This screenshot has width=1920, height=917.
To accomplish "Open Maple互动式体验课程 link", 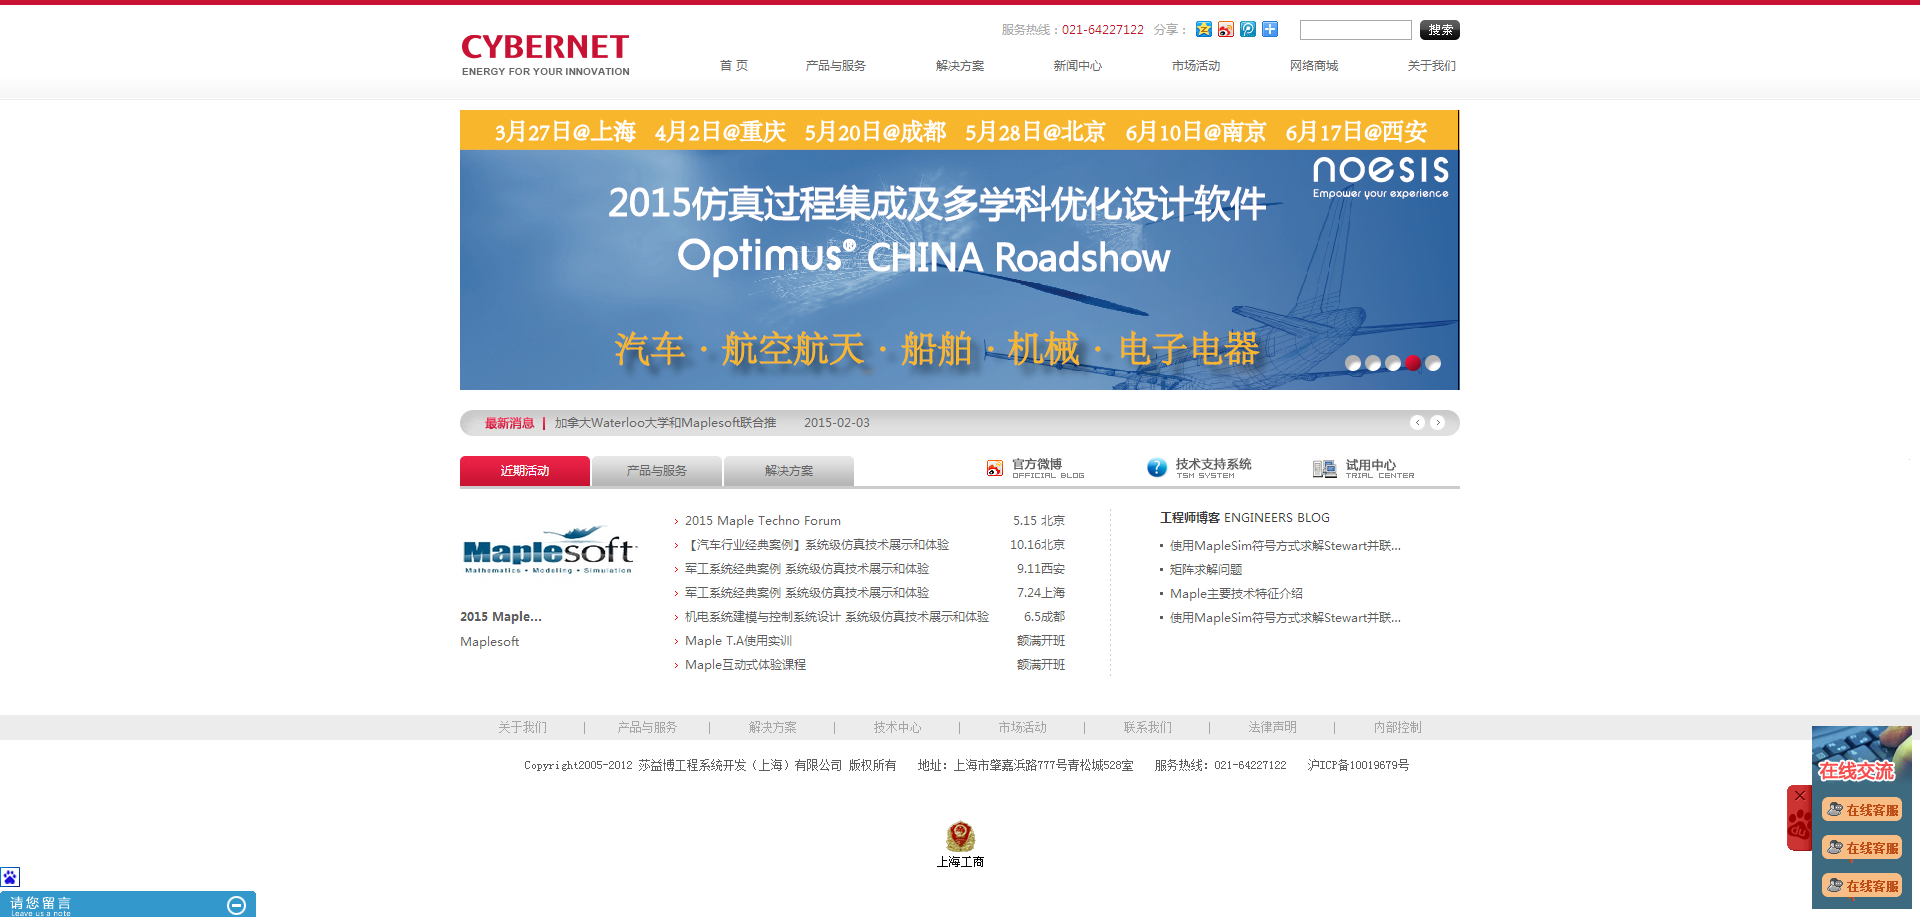I will coord(745,665).
